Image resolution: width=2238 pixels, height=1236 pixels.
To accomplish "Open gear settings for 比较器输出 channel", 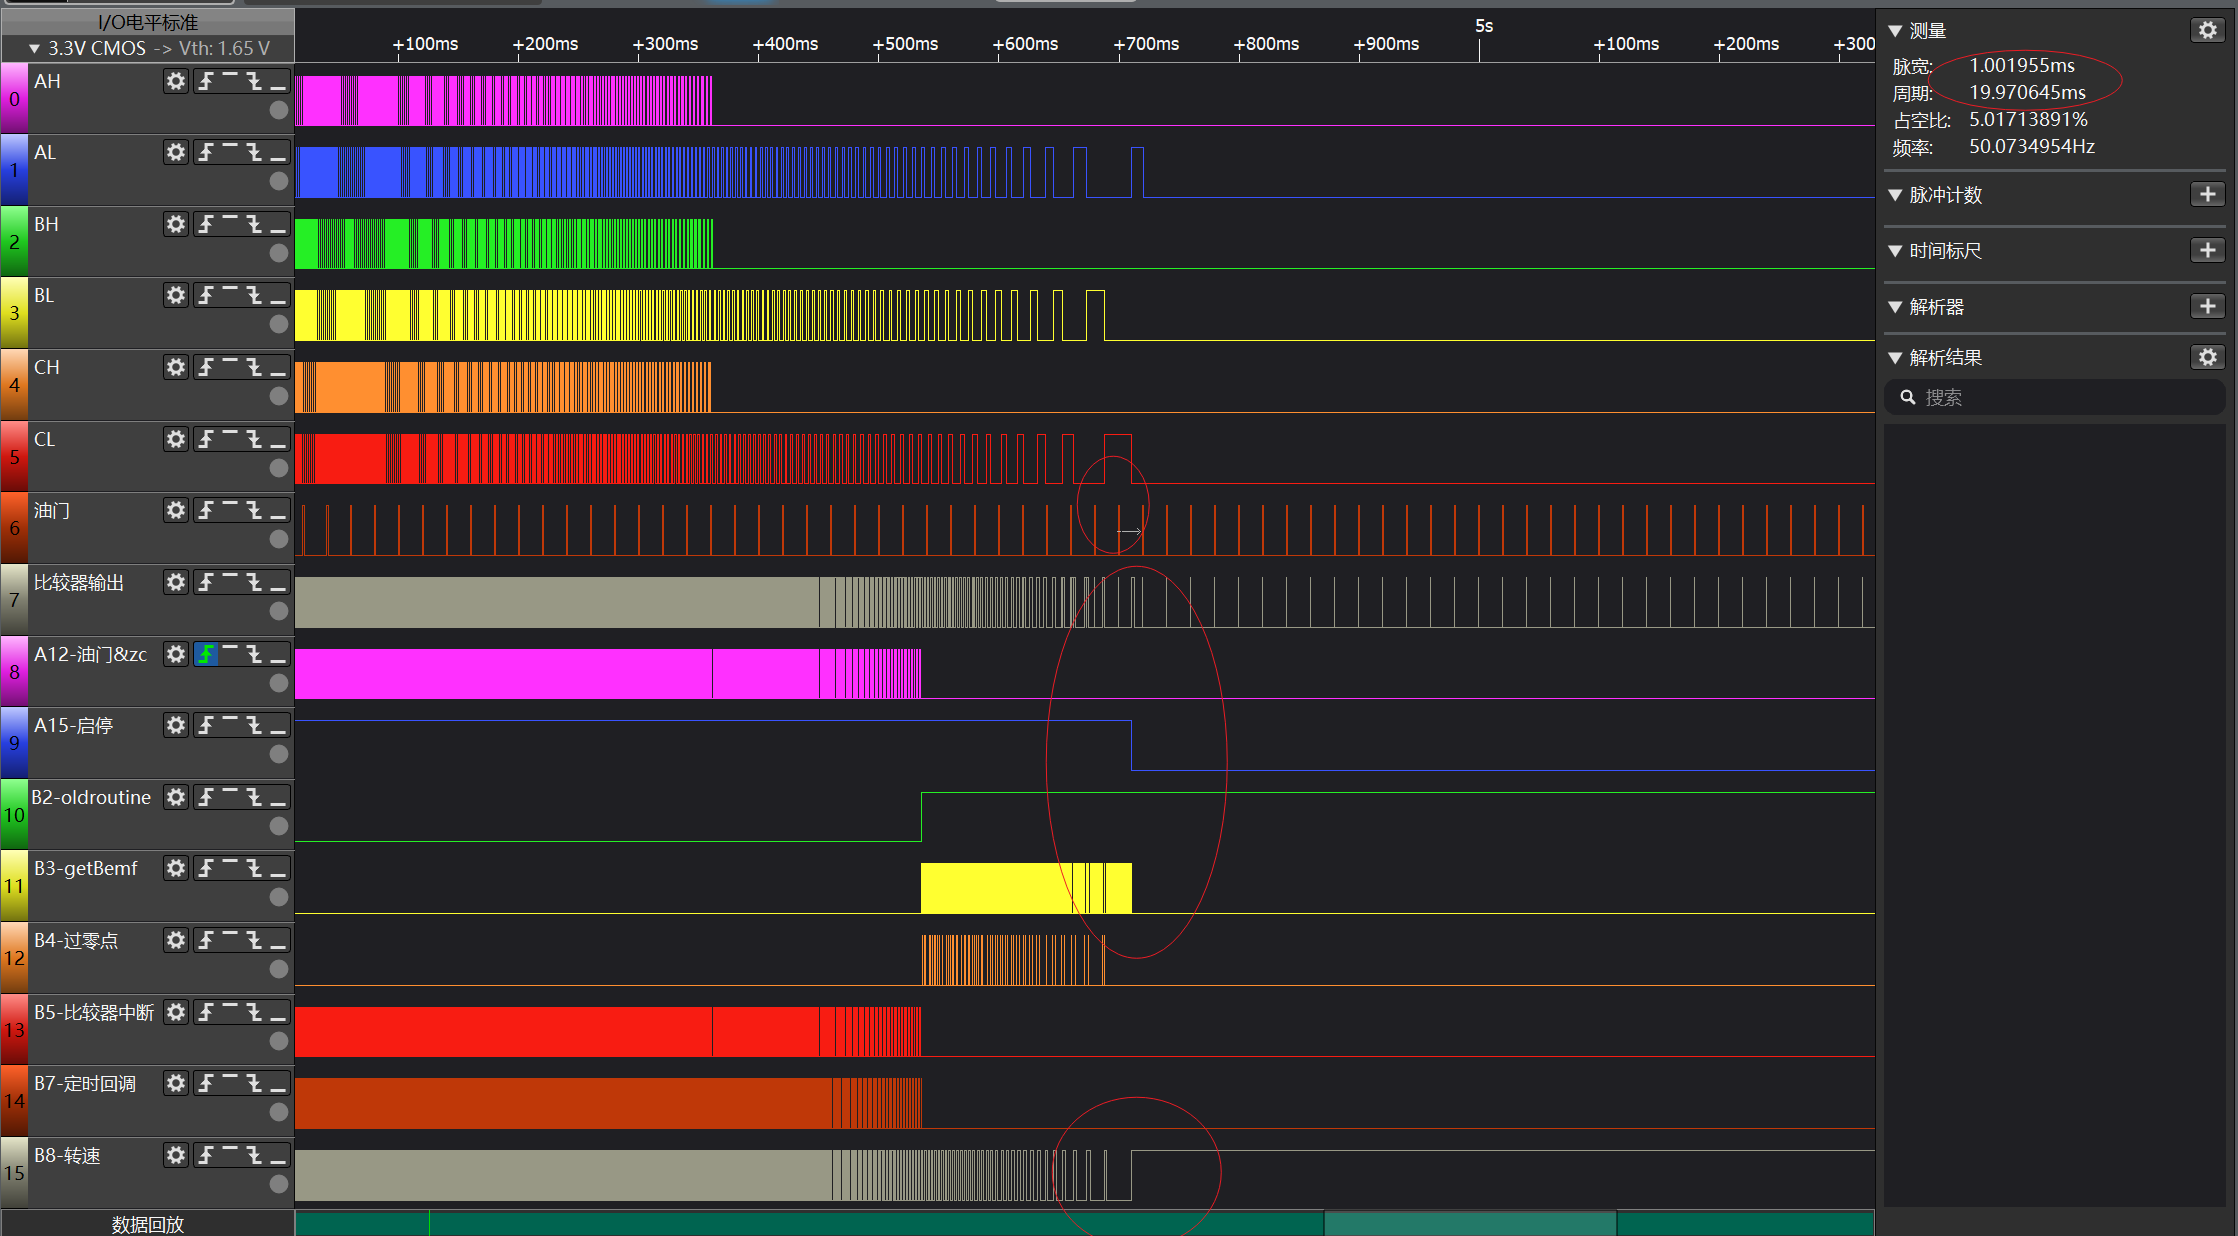I will (x=176, y=582).
